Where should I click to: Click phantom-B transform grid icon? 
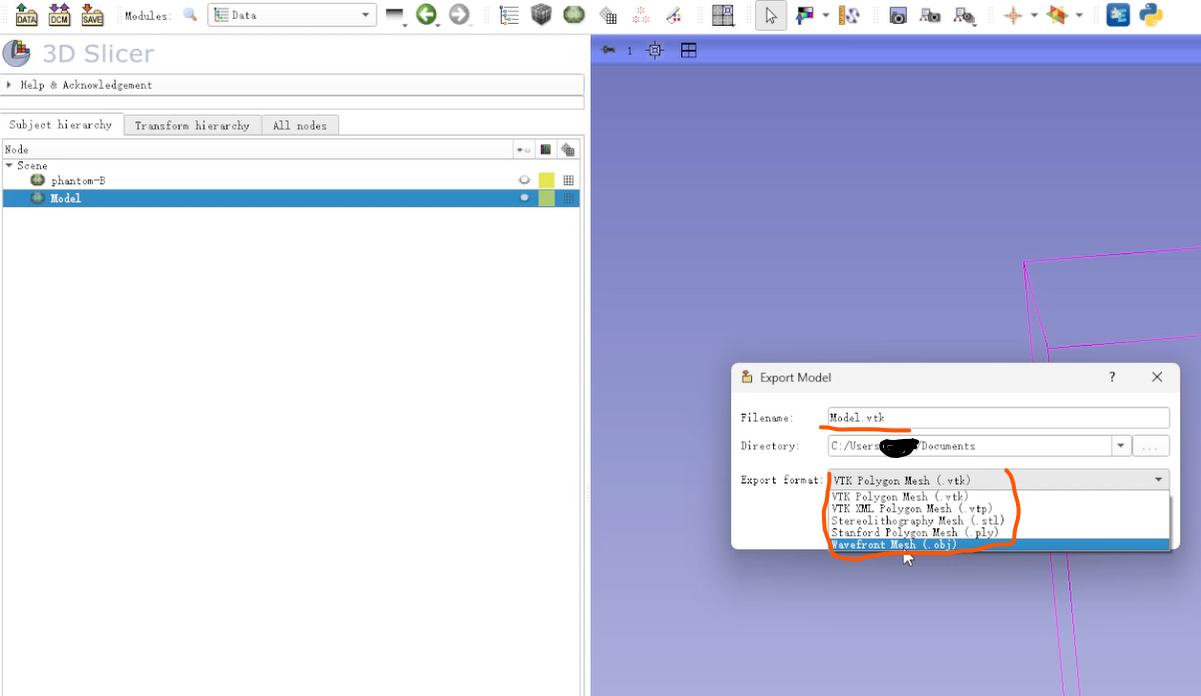pyautogui.click(x=568, y=180)
